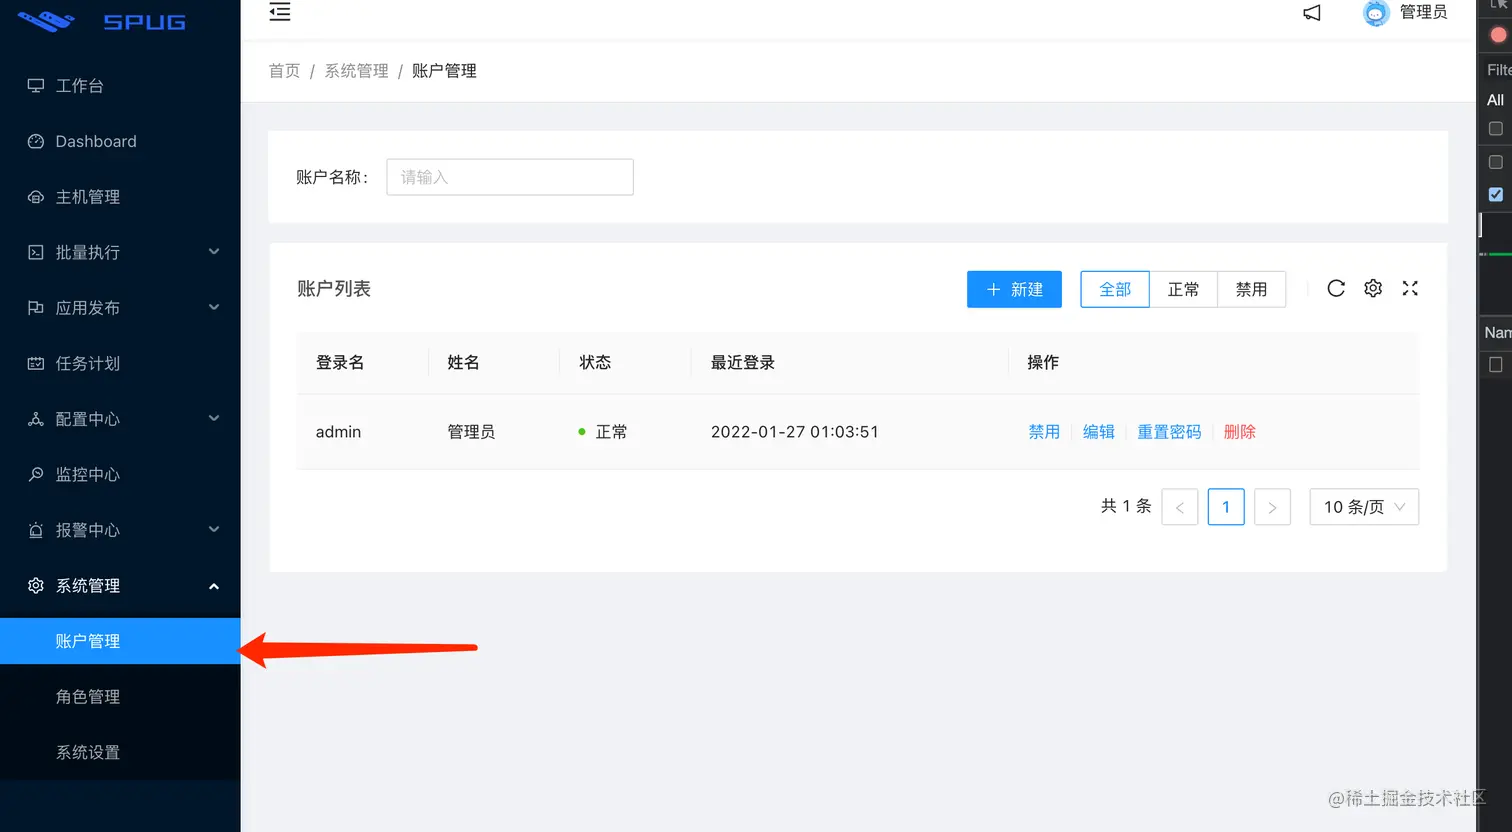Click the 2022-01-27 01:03:51 login time
The height and width of the screenshot is (832, 1512).
point(795,432)
